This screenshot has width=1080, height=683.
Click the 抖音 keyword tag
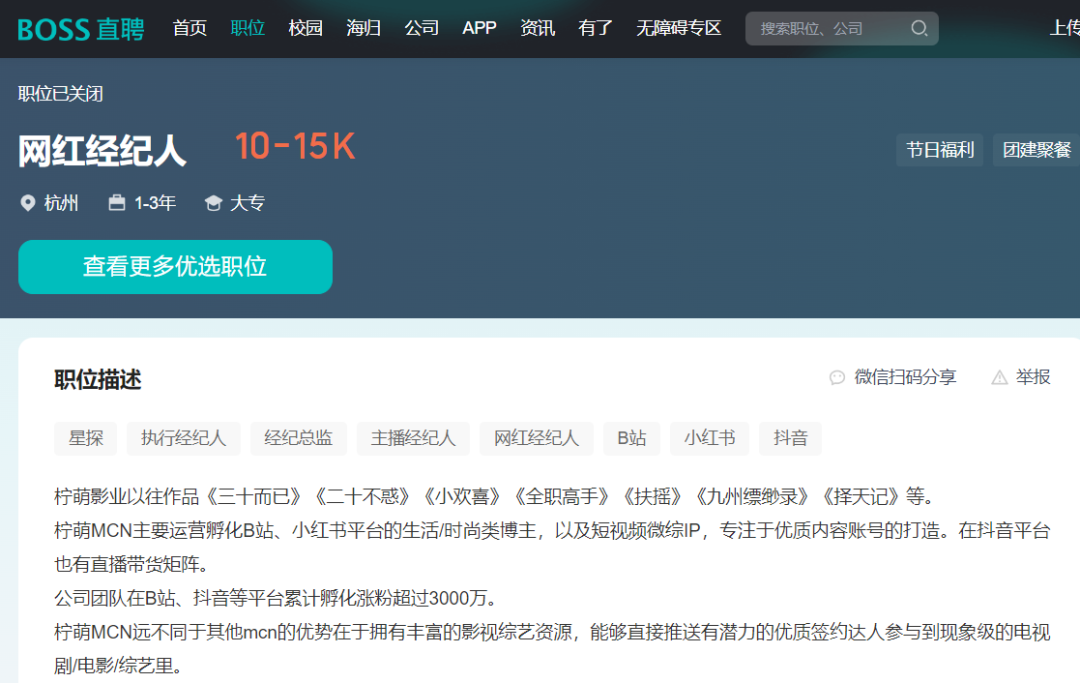click(790, 438)
